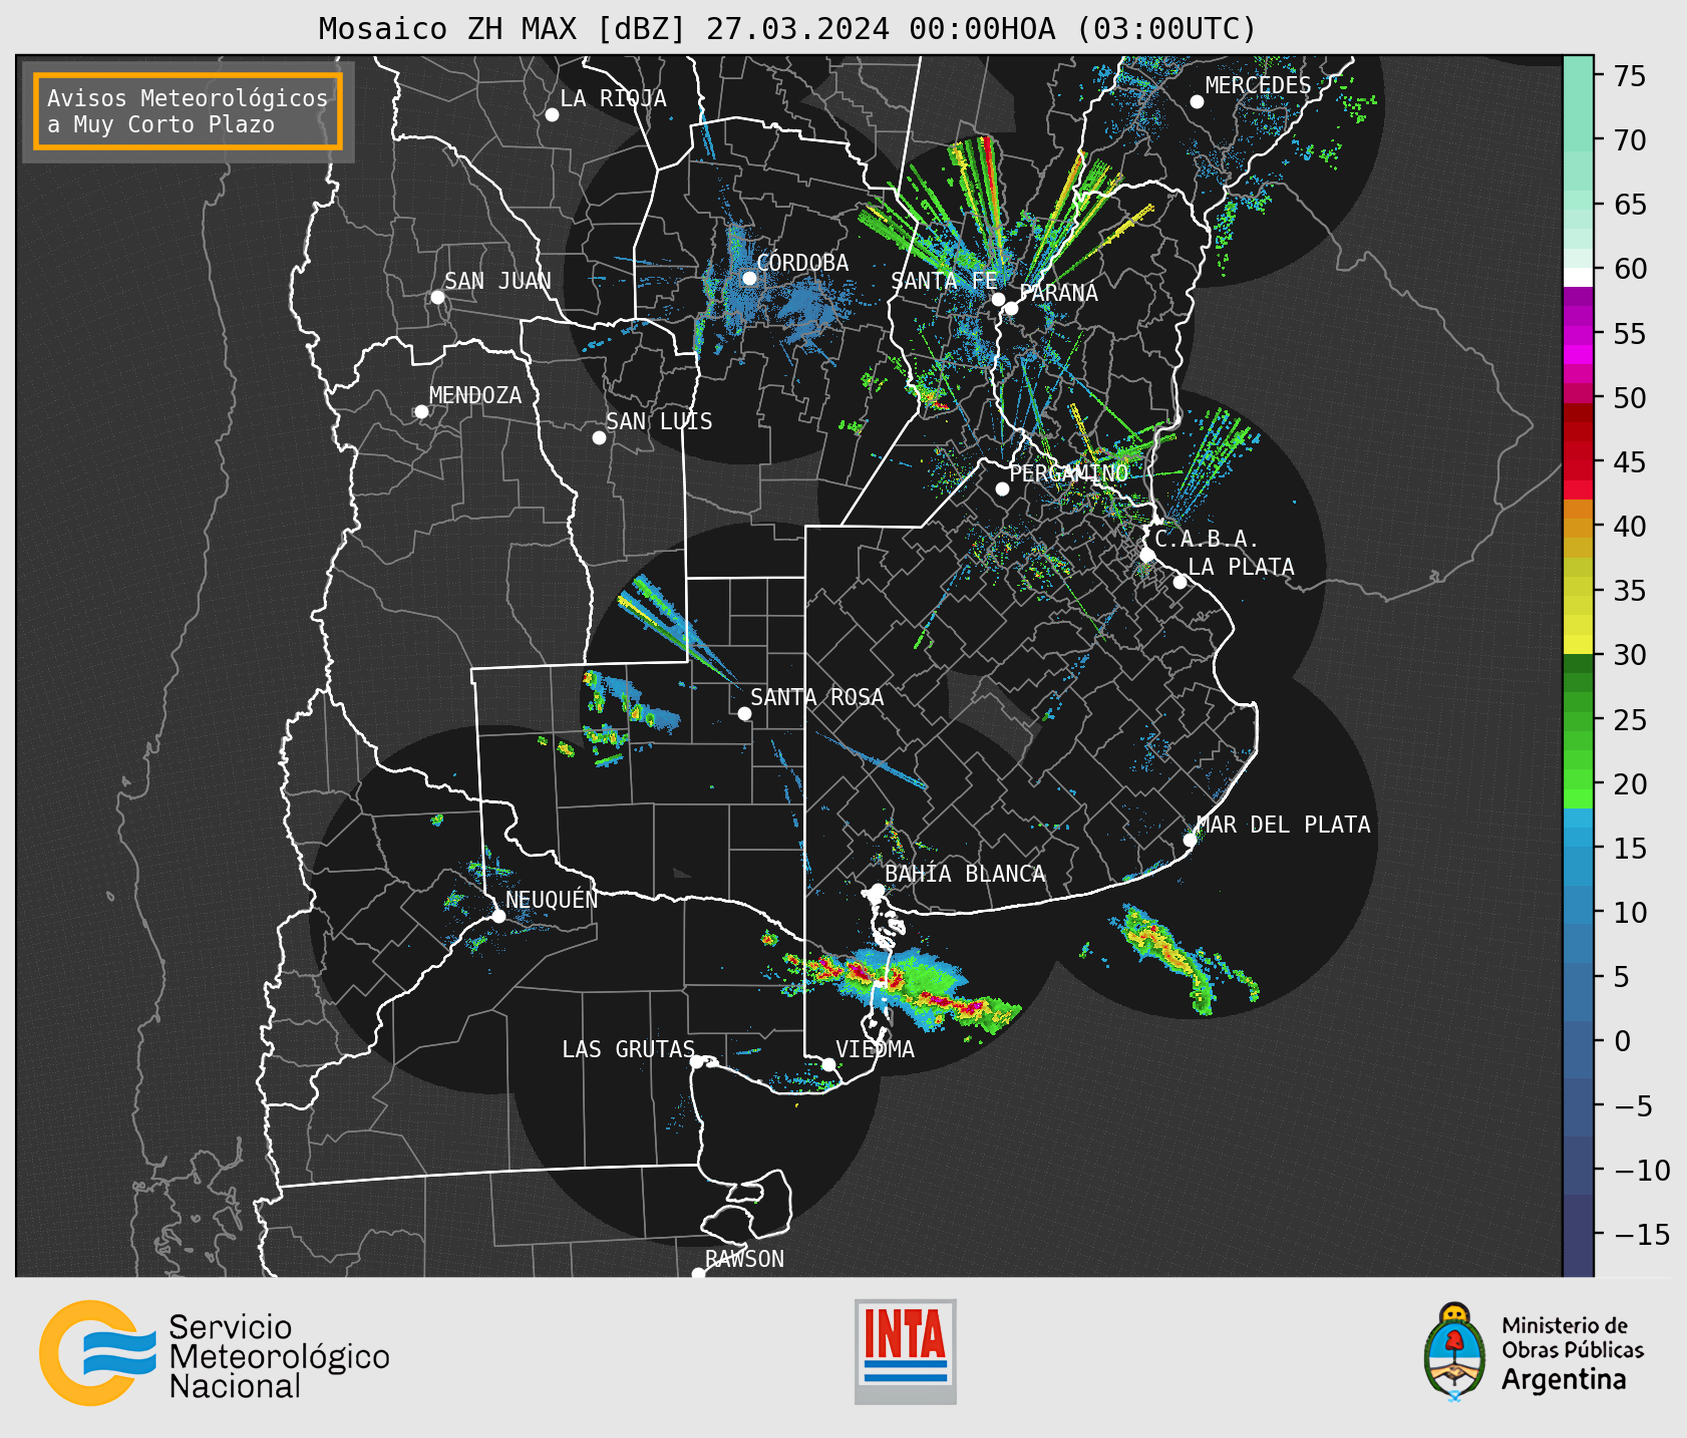Click the 45 dBZ colorbar label
This screenshot has width=1687, height=1438.
(1630, 462)
